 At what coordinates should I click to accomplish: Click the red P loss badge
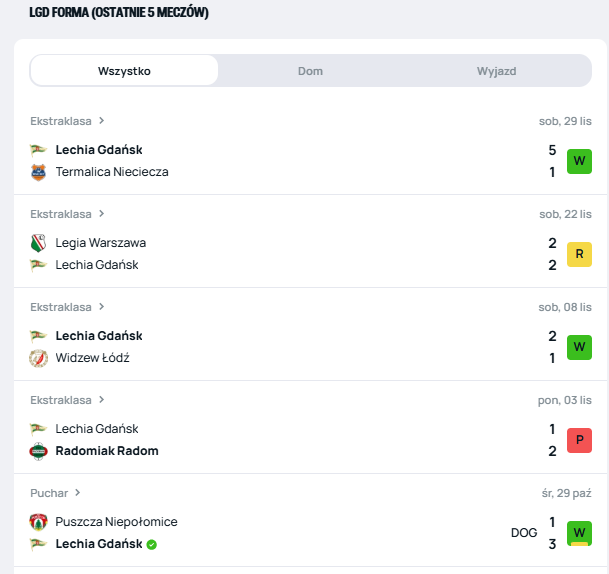[579, 440]
